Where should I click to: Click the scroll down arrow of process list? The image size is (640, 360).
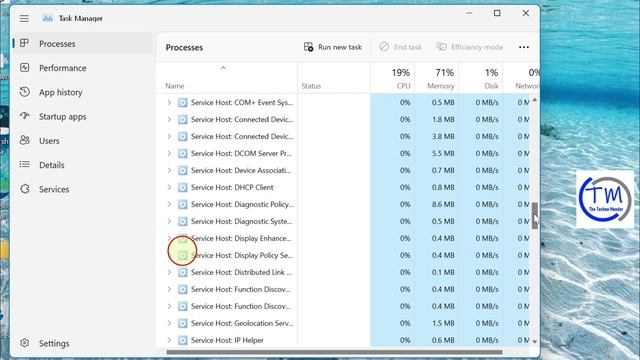(x=535, y=342)
